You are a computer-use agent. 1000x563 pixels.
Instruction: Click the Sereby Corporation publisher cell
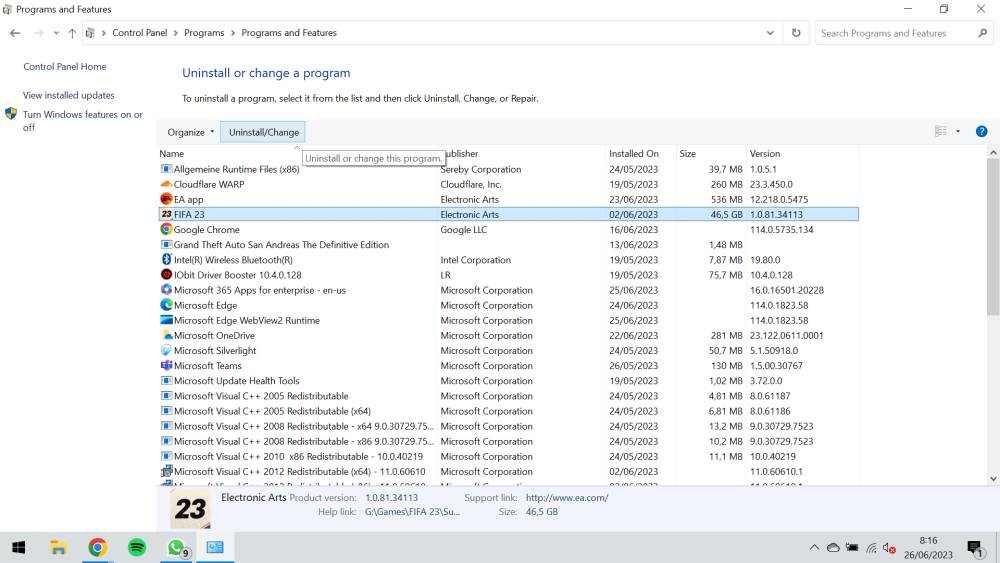tap(481, 169)
